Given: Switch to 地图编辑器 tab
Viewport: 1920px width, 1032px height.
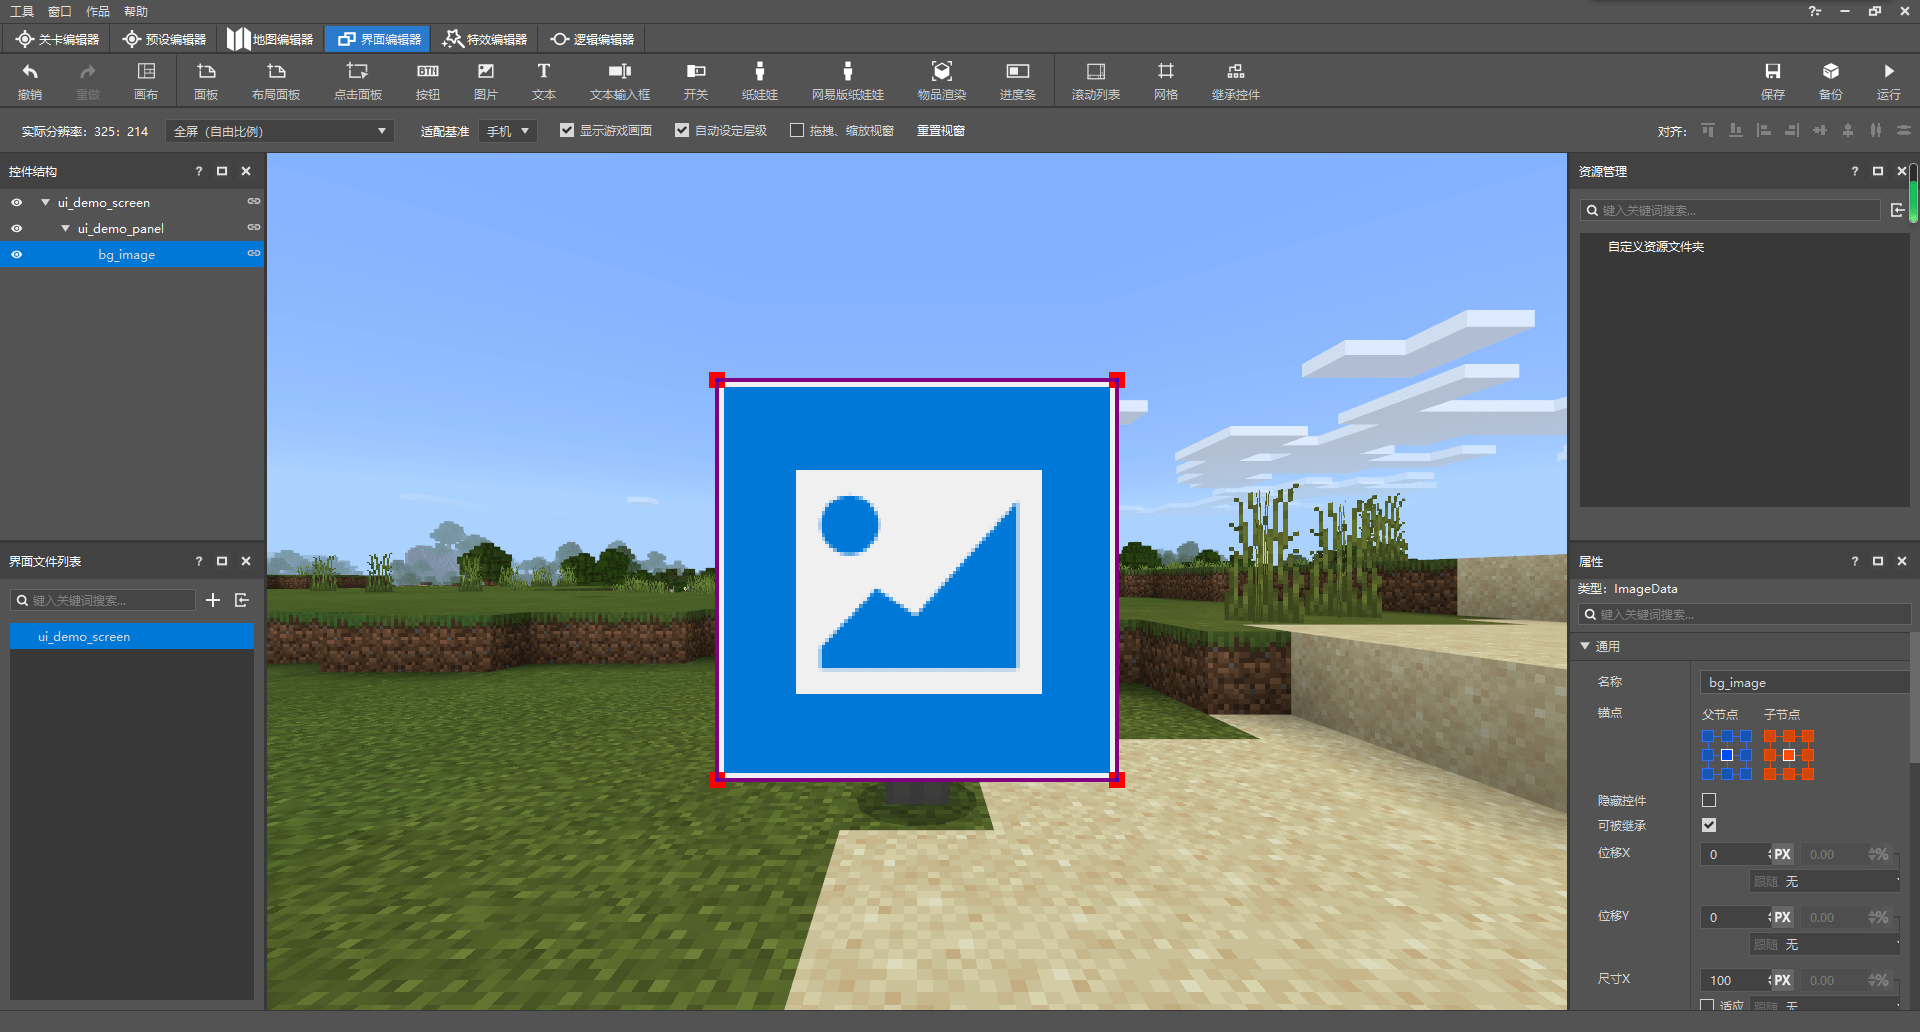Looking at the screenshot, I should pos(270,39).
